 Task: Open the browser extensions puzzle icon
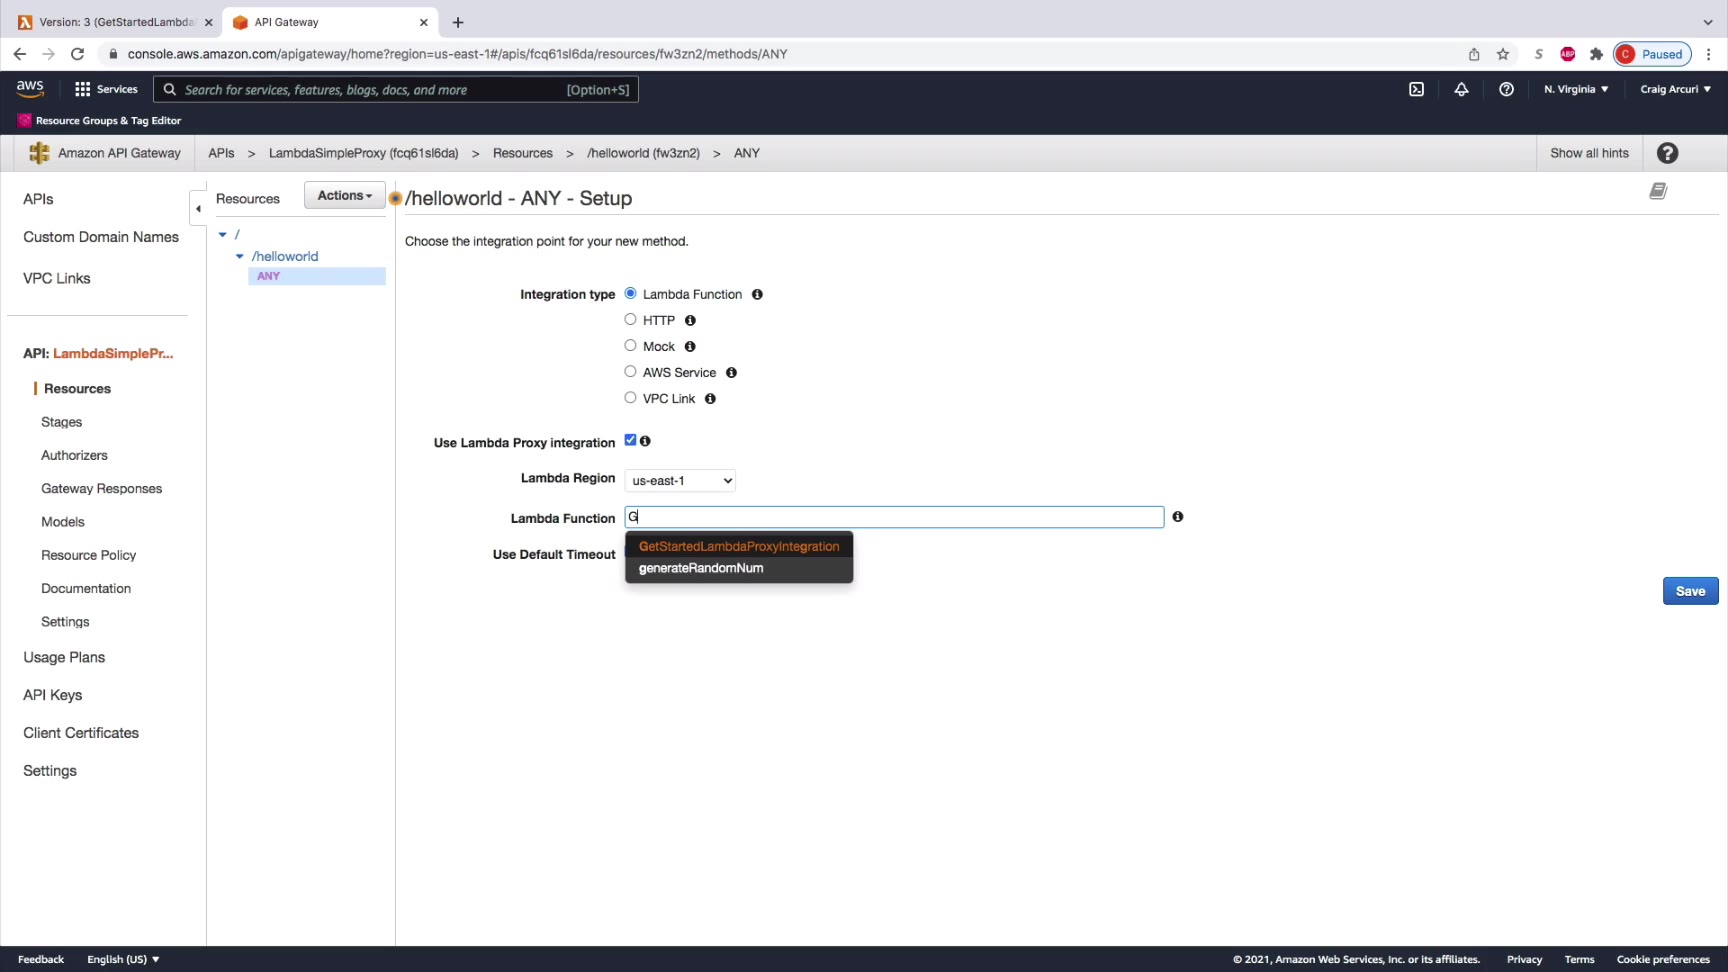tap(1596, 54)
